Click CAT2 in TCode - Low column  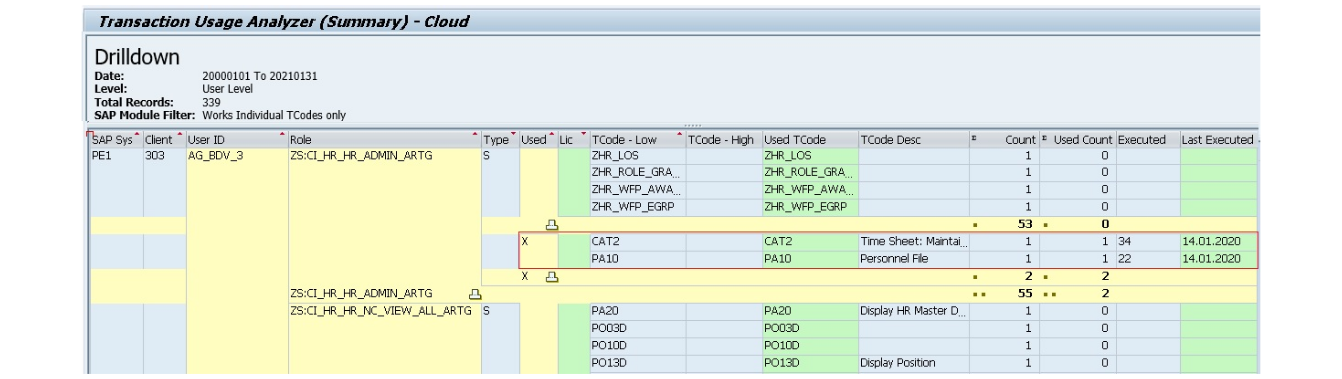pyautogui.click(x=636, y=241)
